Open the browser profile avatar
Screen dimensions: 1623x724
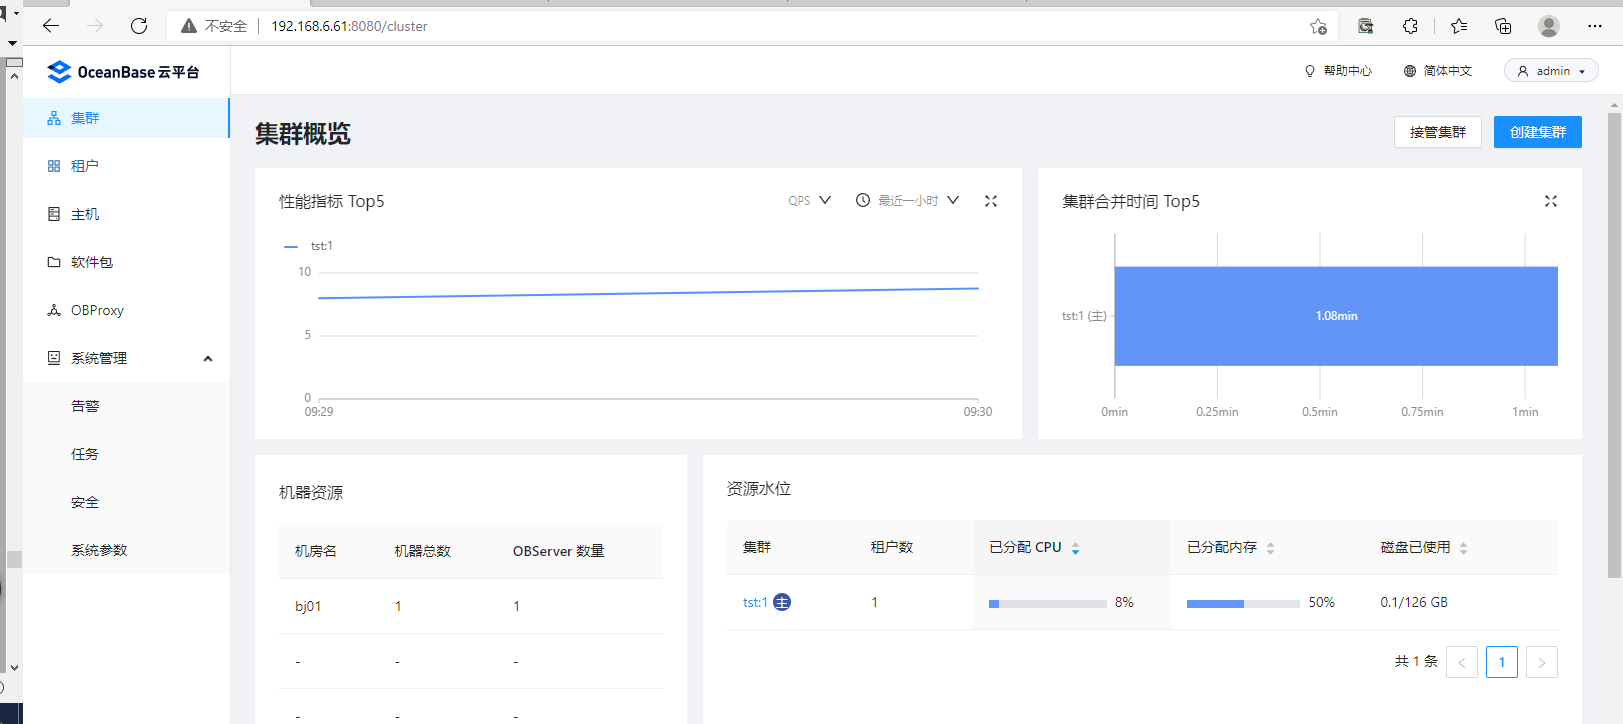pos(1549,26)
